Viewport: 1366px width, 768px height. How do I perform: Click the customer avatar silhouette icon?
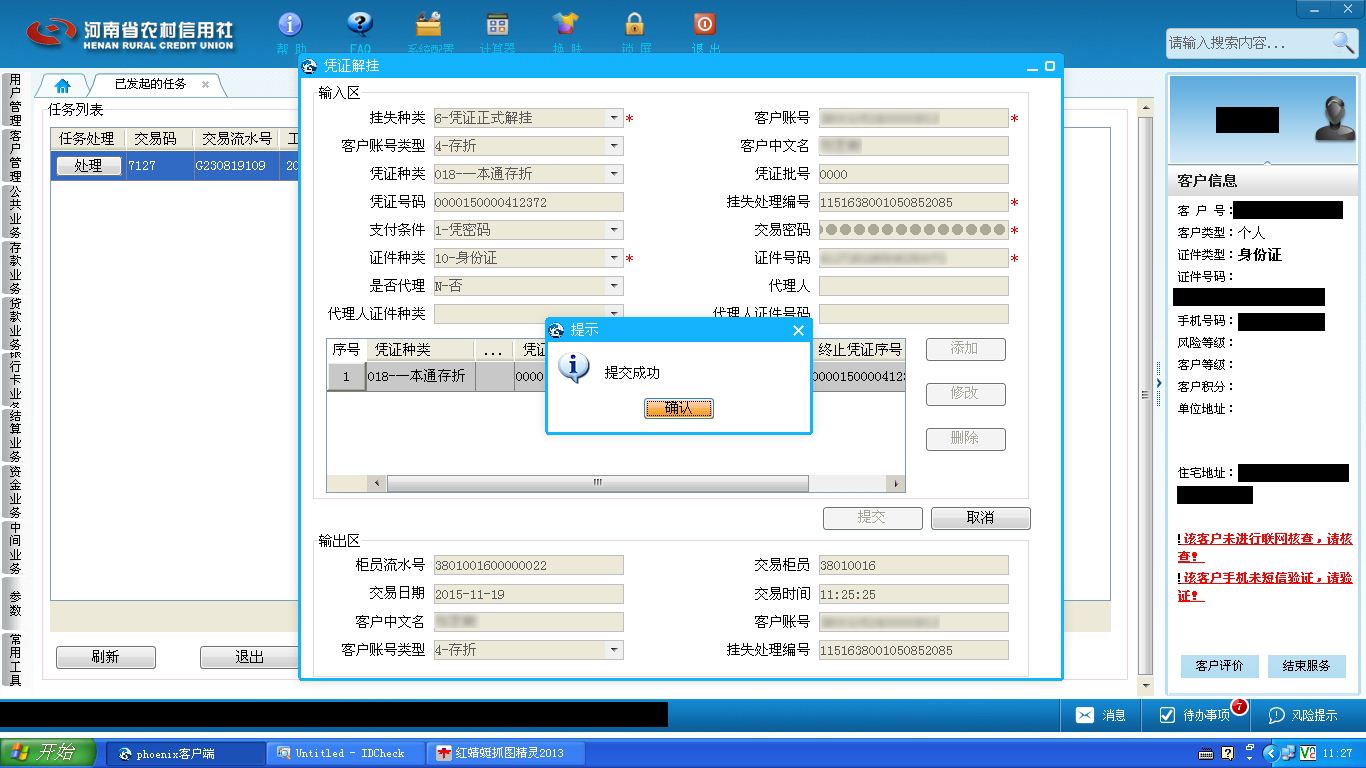1334,119
